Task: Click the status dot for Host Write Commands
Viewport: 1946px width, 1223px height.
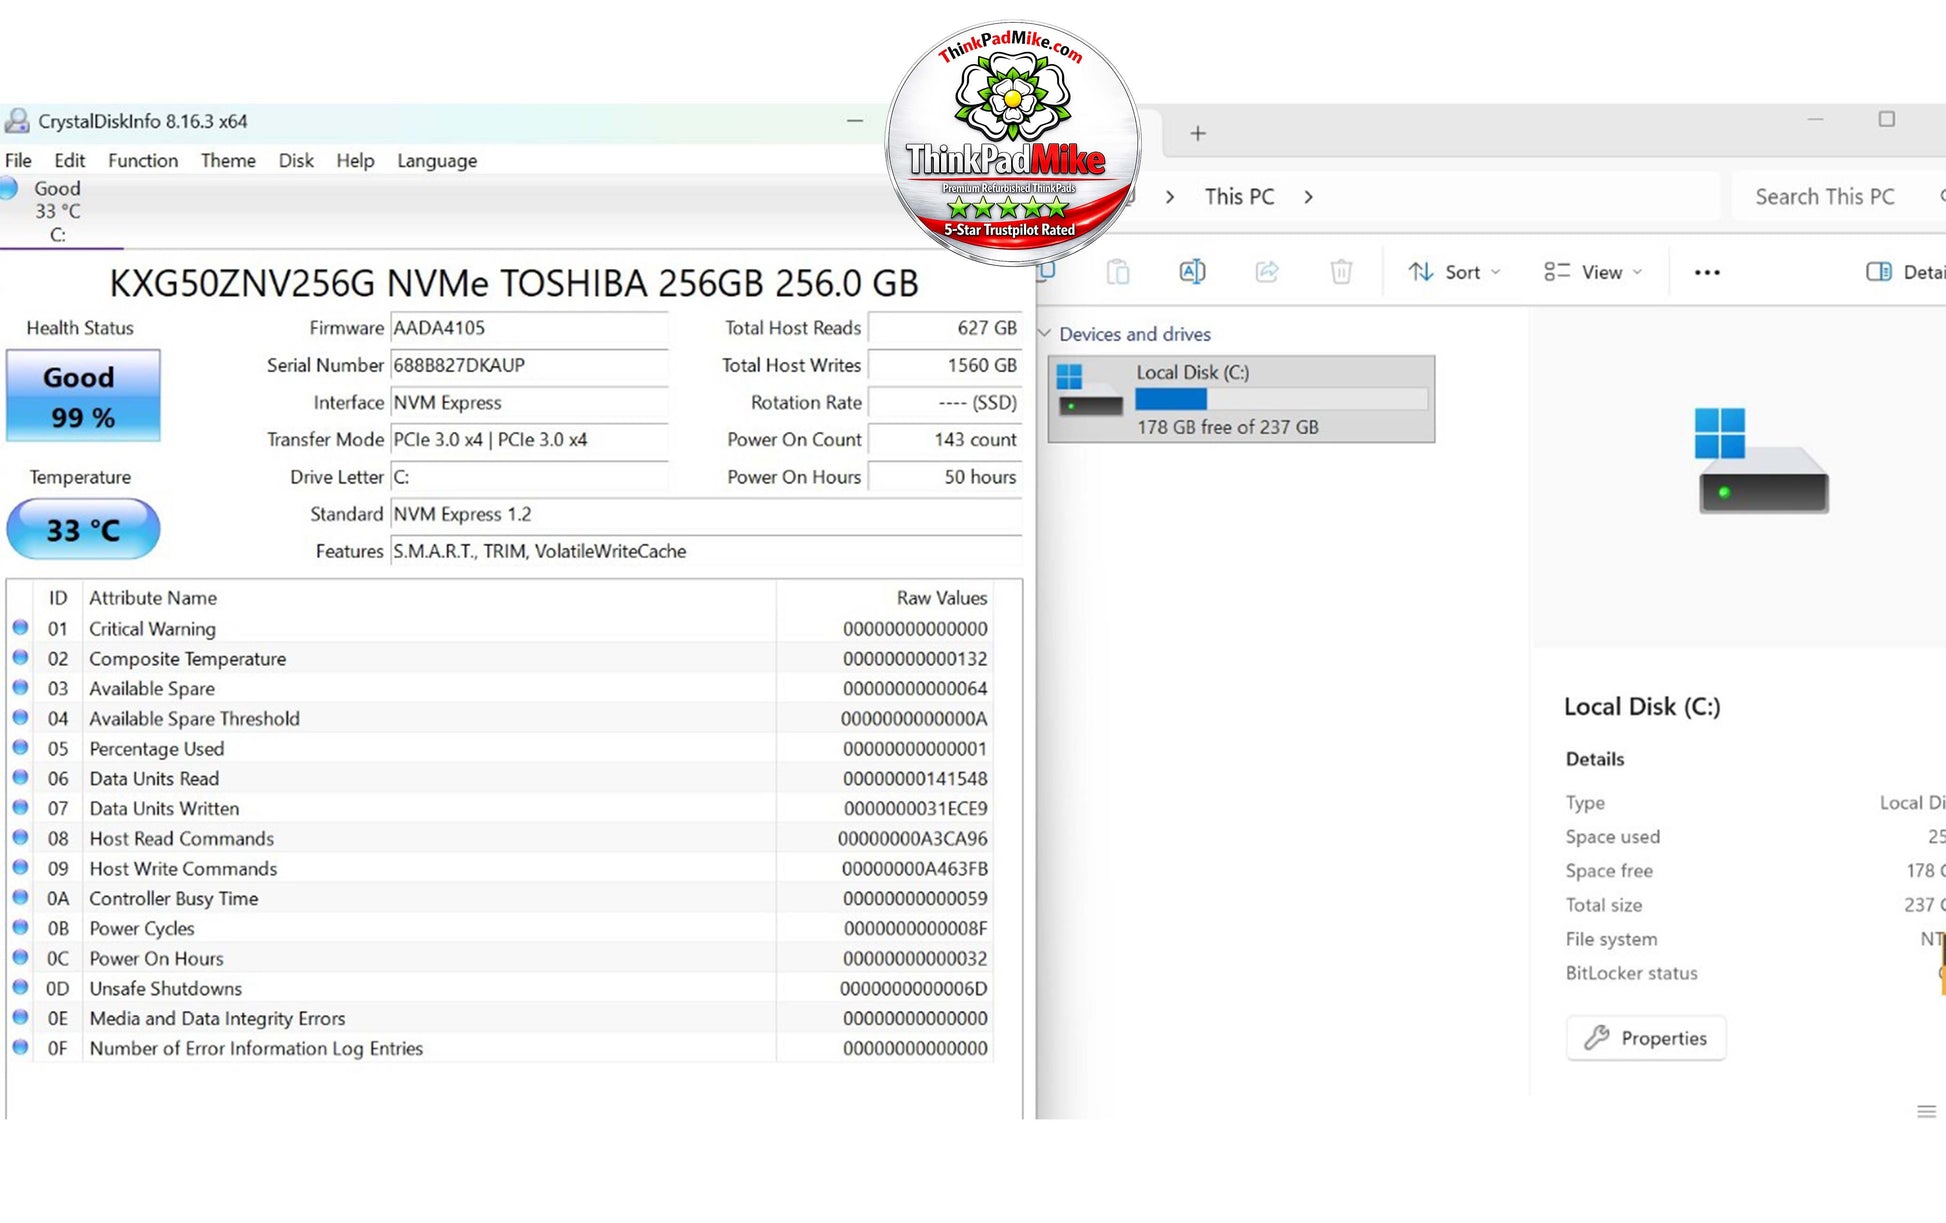Action: pos(20,868)
